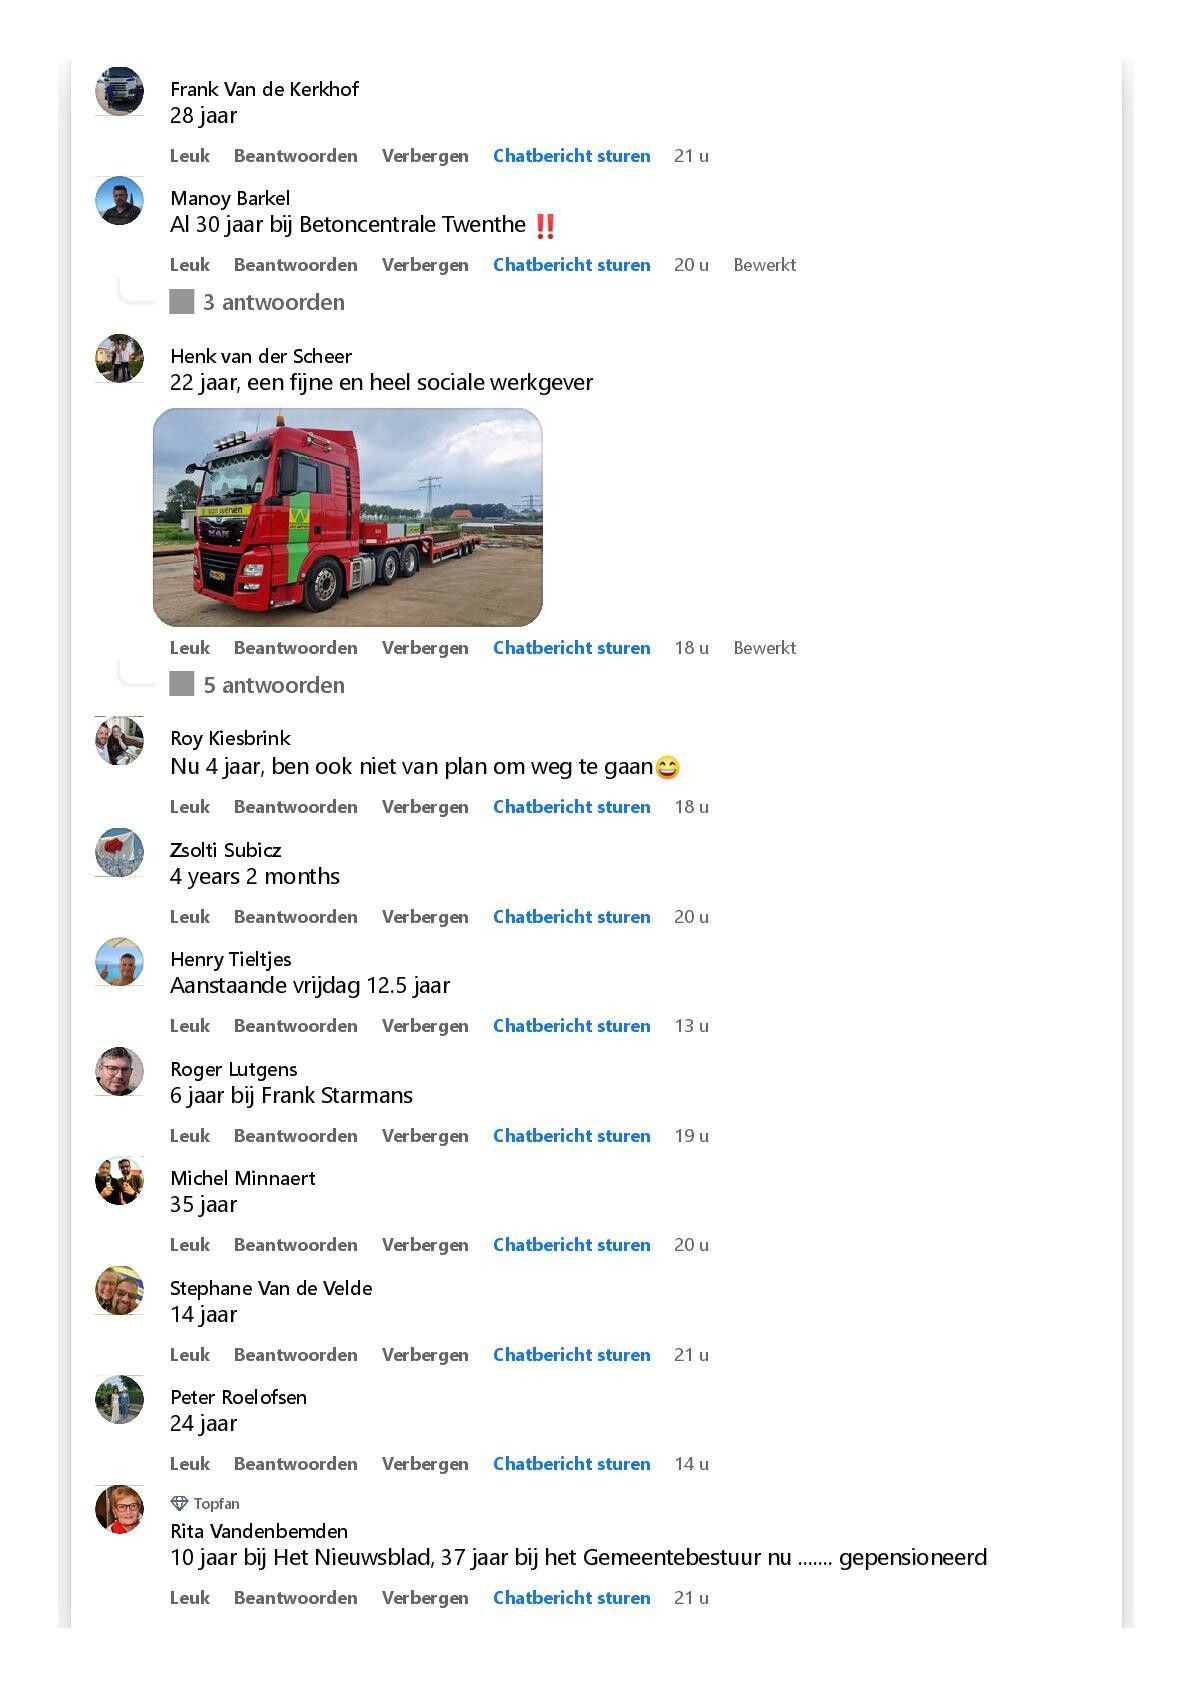Click 14 u timestamp on Peter's comment
This screenshot has height=1684, width=1190.
click(x=691, y=1464)
